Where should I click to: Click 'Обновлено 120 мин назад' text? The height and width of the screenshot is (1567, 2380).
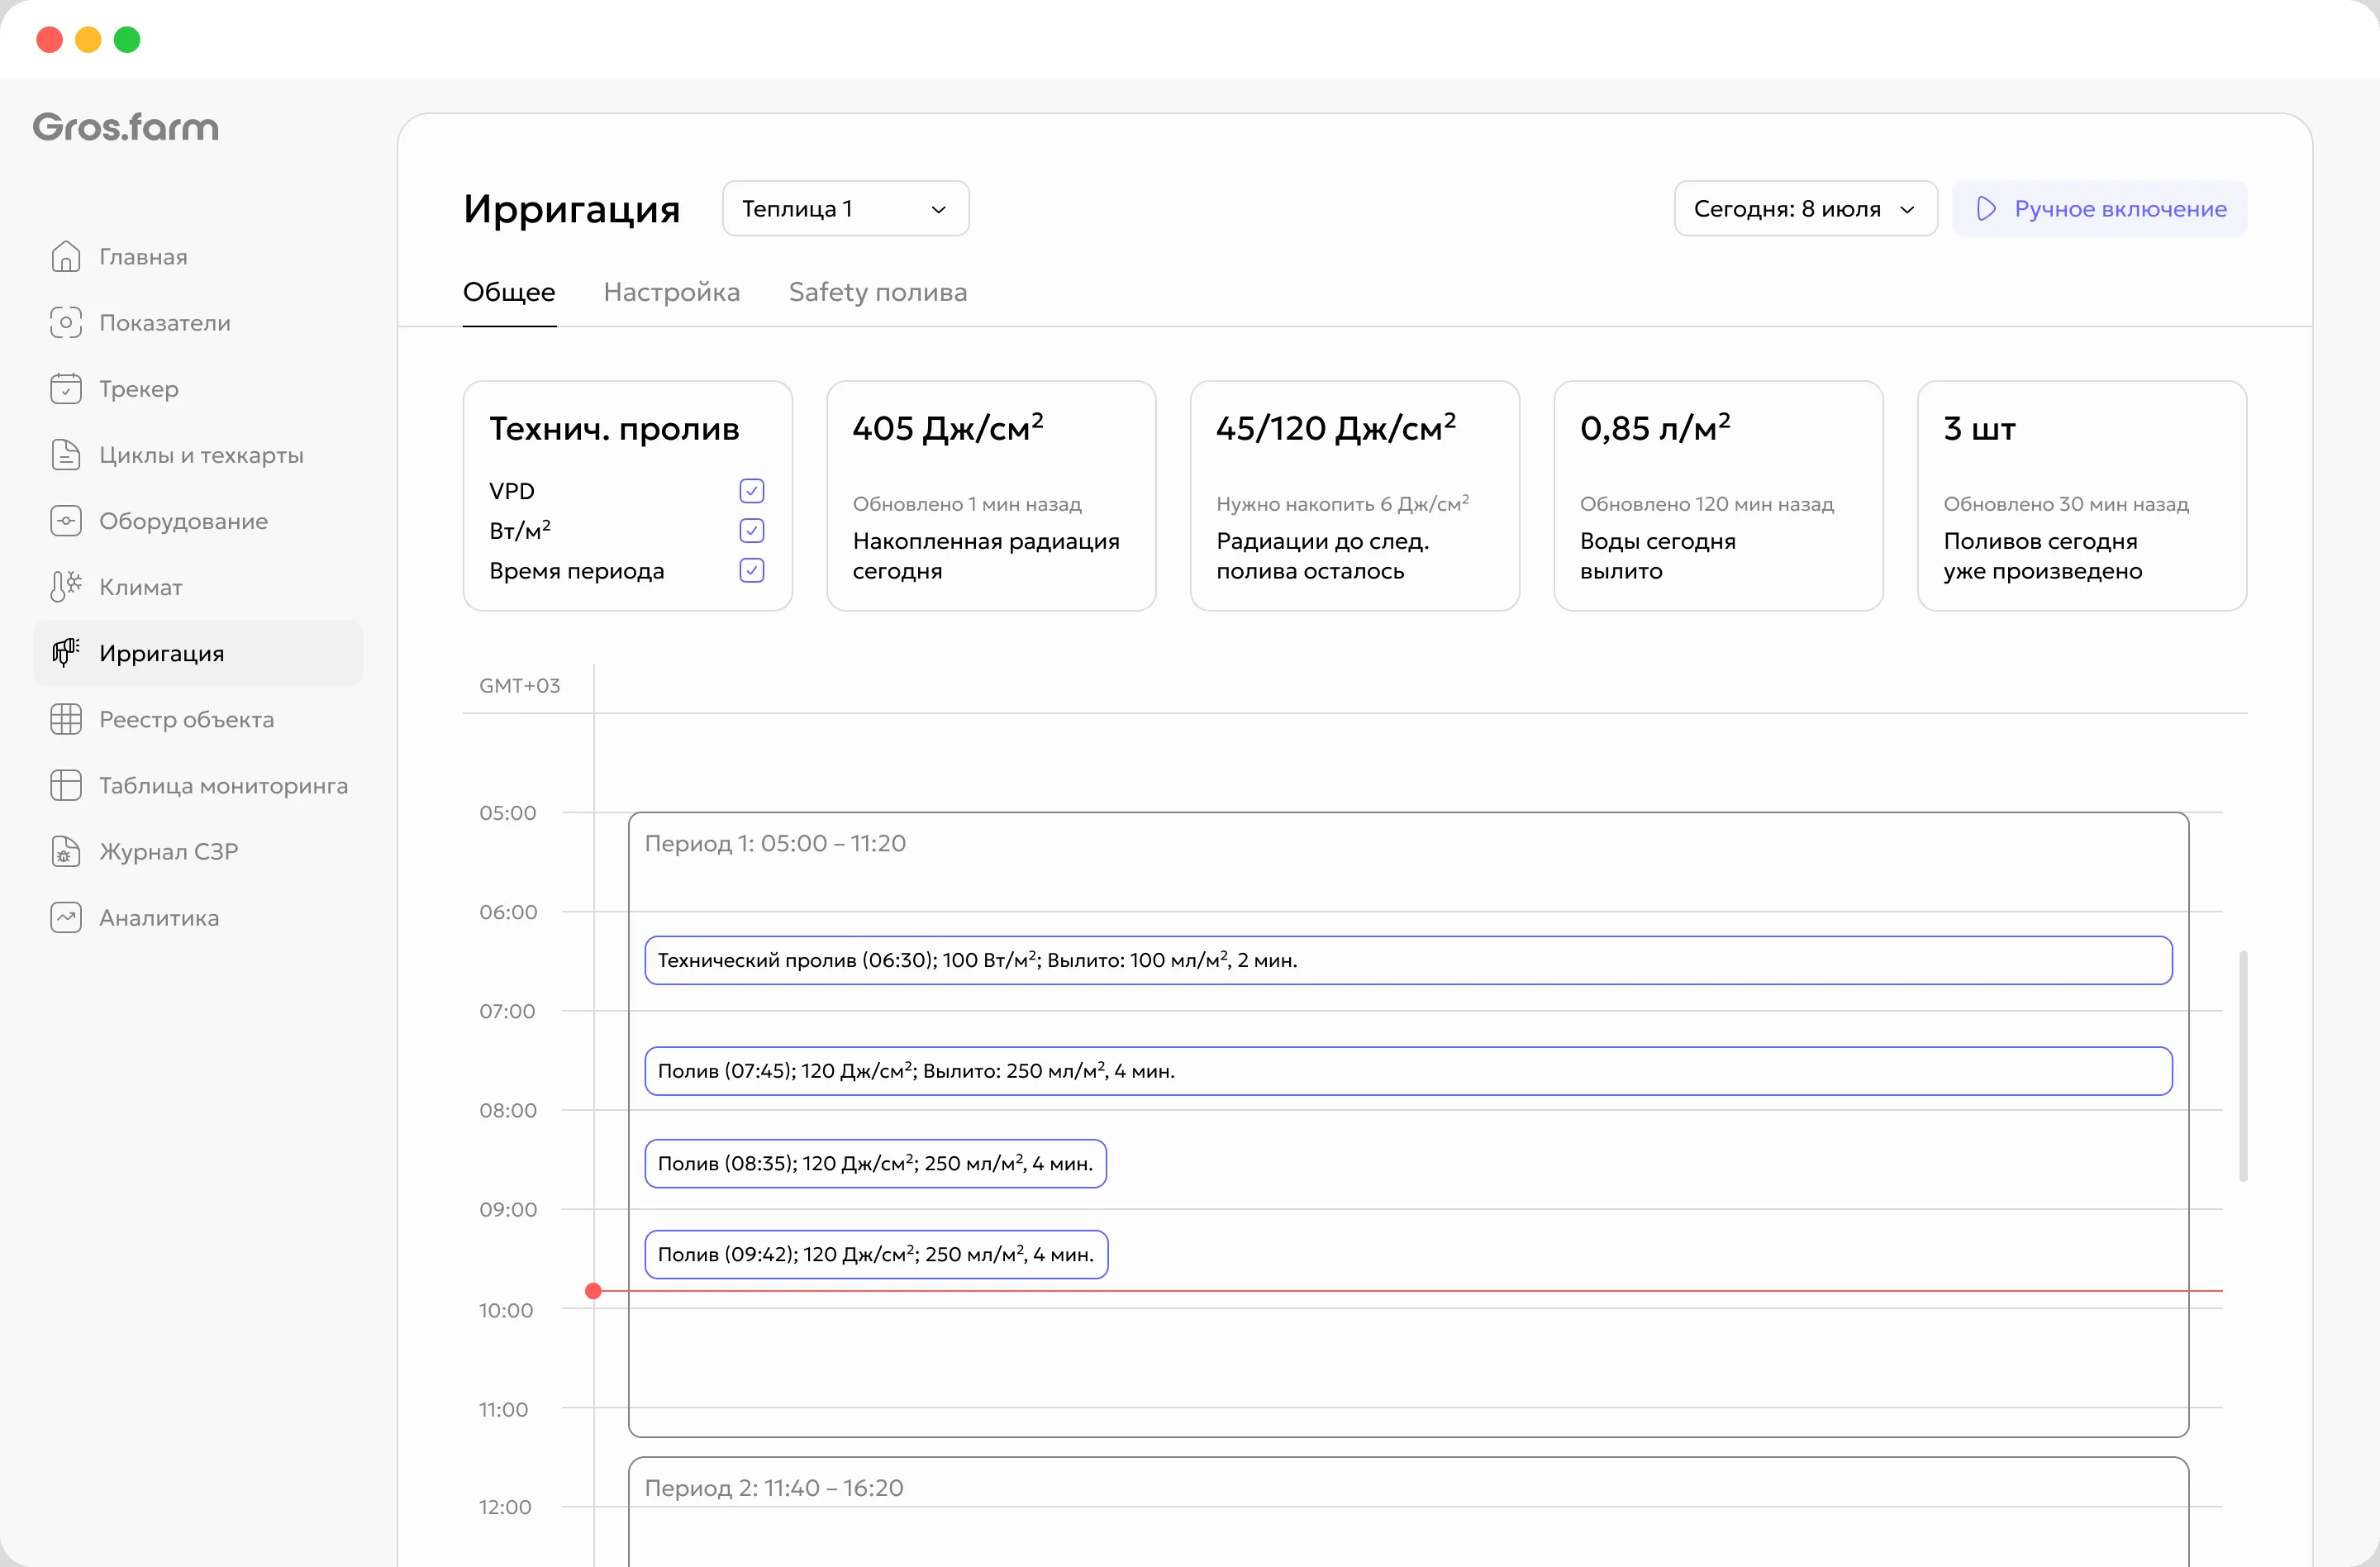(1706, 504)
